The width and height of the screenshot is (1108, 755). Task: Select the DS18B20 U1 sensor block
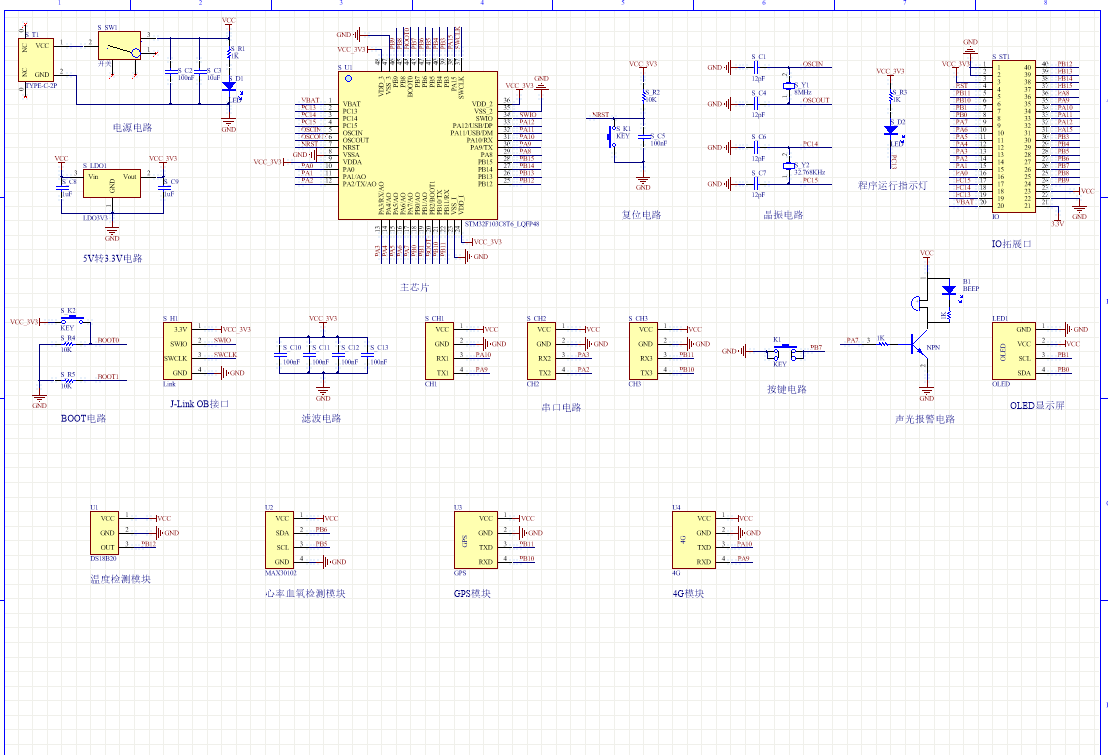[x=104, y=533]
